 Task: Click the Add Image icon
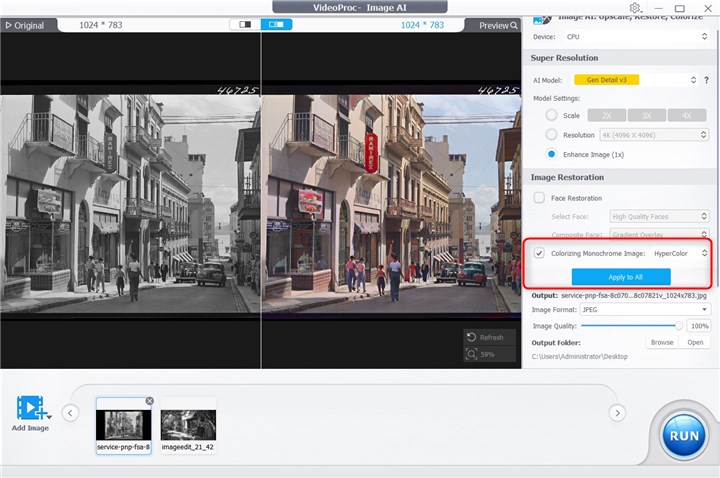point(31,409)
